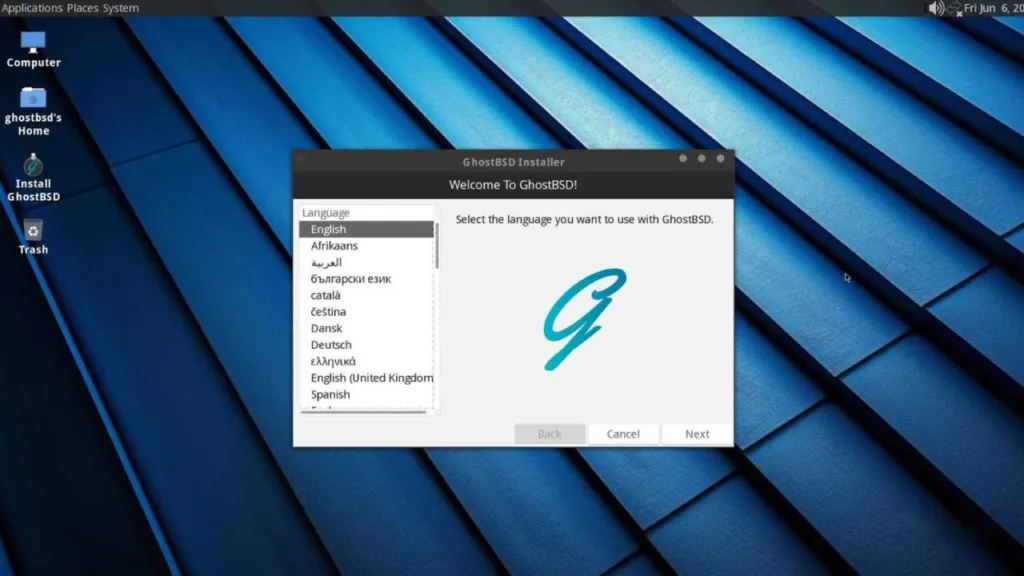Click the network status icon in top panel
The height and width of the screenshot is (576, 1024).
[955, 8]
